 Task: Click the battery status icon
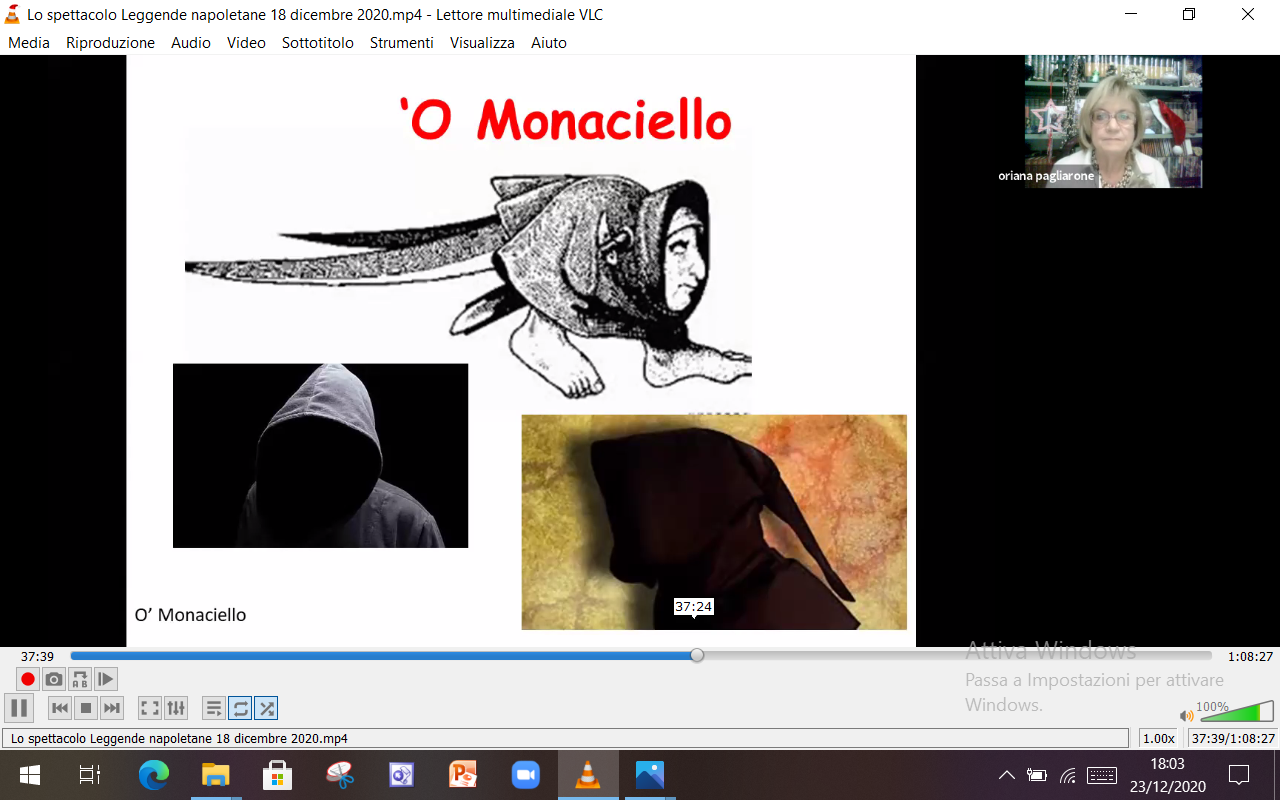(1037, 775)
